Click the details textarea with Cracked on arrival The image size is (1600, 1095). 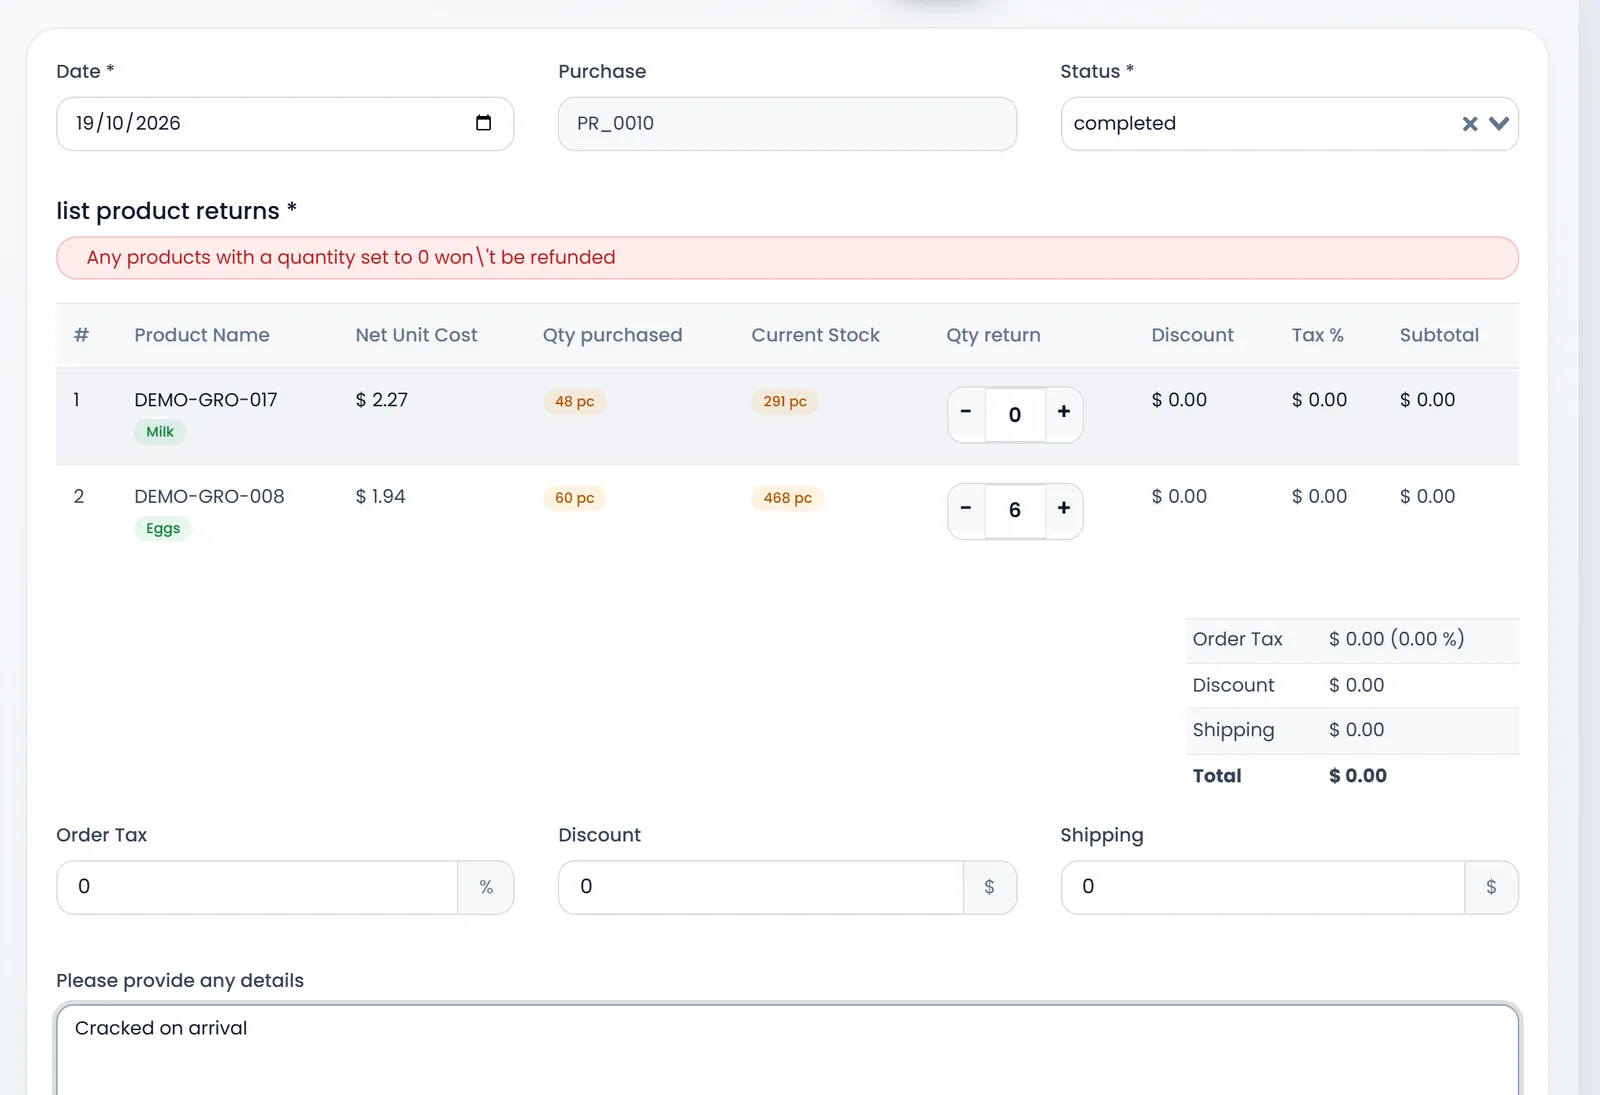pyautogui.click(x=788, y=1050)
